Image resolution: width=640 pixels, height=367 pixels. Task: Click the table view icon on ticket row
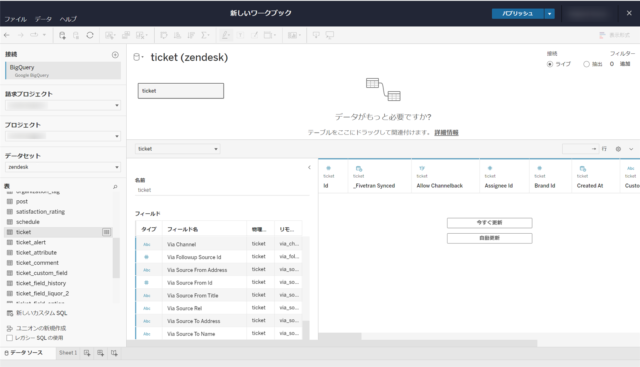[x=107, y=232]
